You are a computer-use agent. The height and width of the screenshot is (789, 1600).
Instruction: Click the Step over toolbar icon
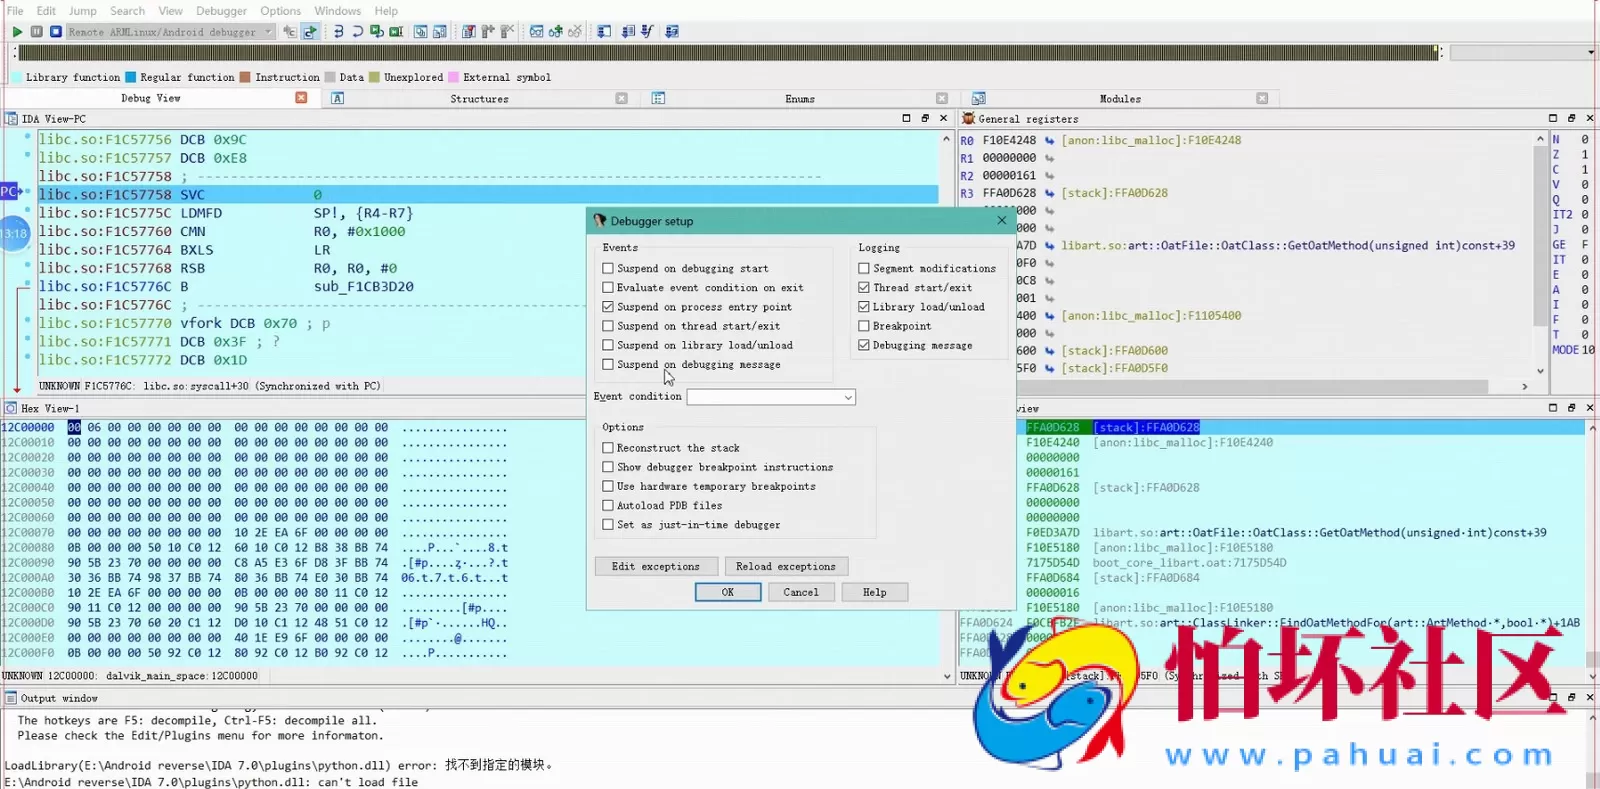coord(357,32)
